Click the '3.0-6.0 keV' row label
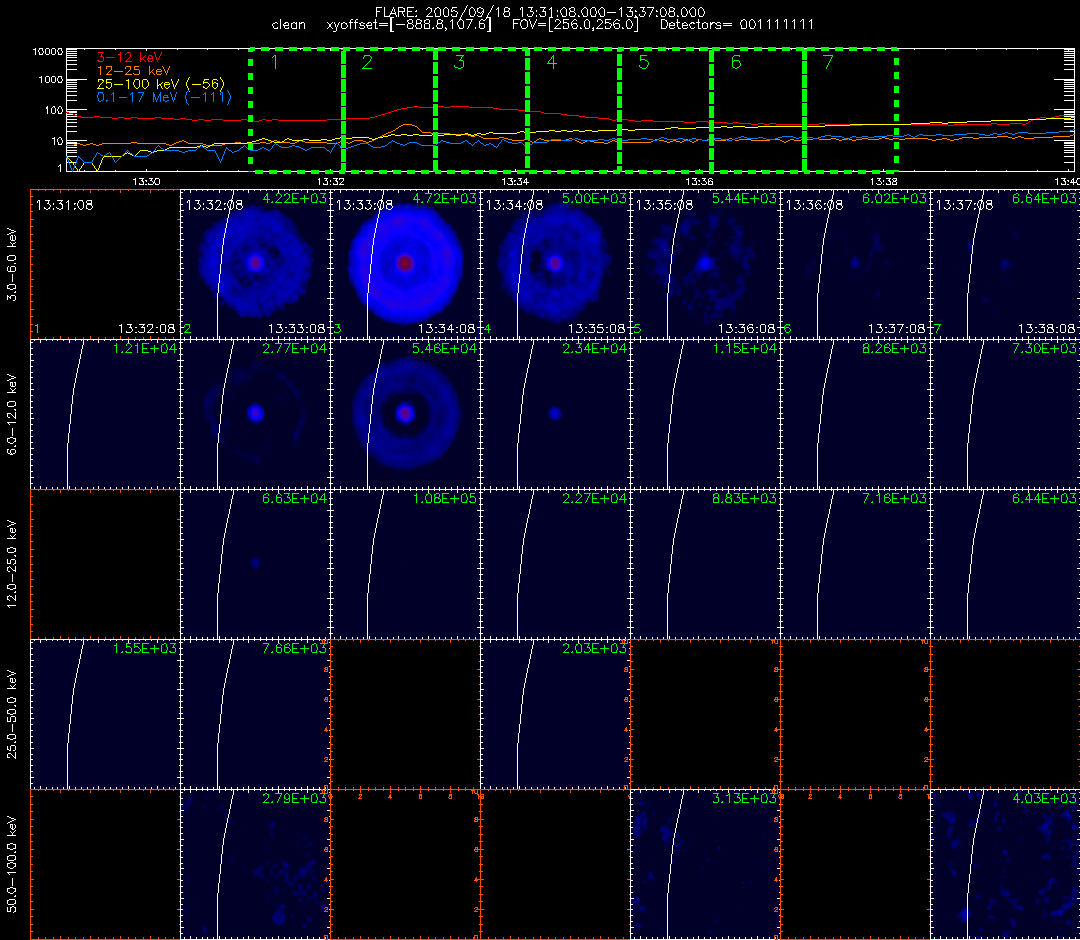Viewport: 1080px width, 940px height. 12,265
